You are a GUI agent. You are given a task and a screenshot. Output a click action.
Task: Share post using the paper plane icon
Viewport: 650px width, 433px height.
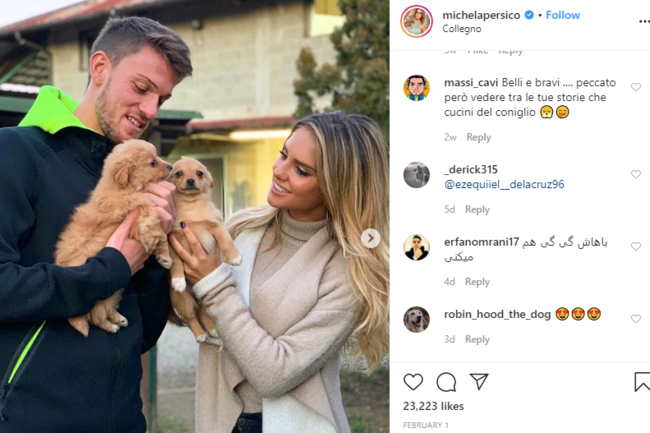[x=479, y=382]
